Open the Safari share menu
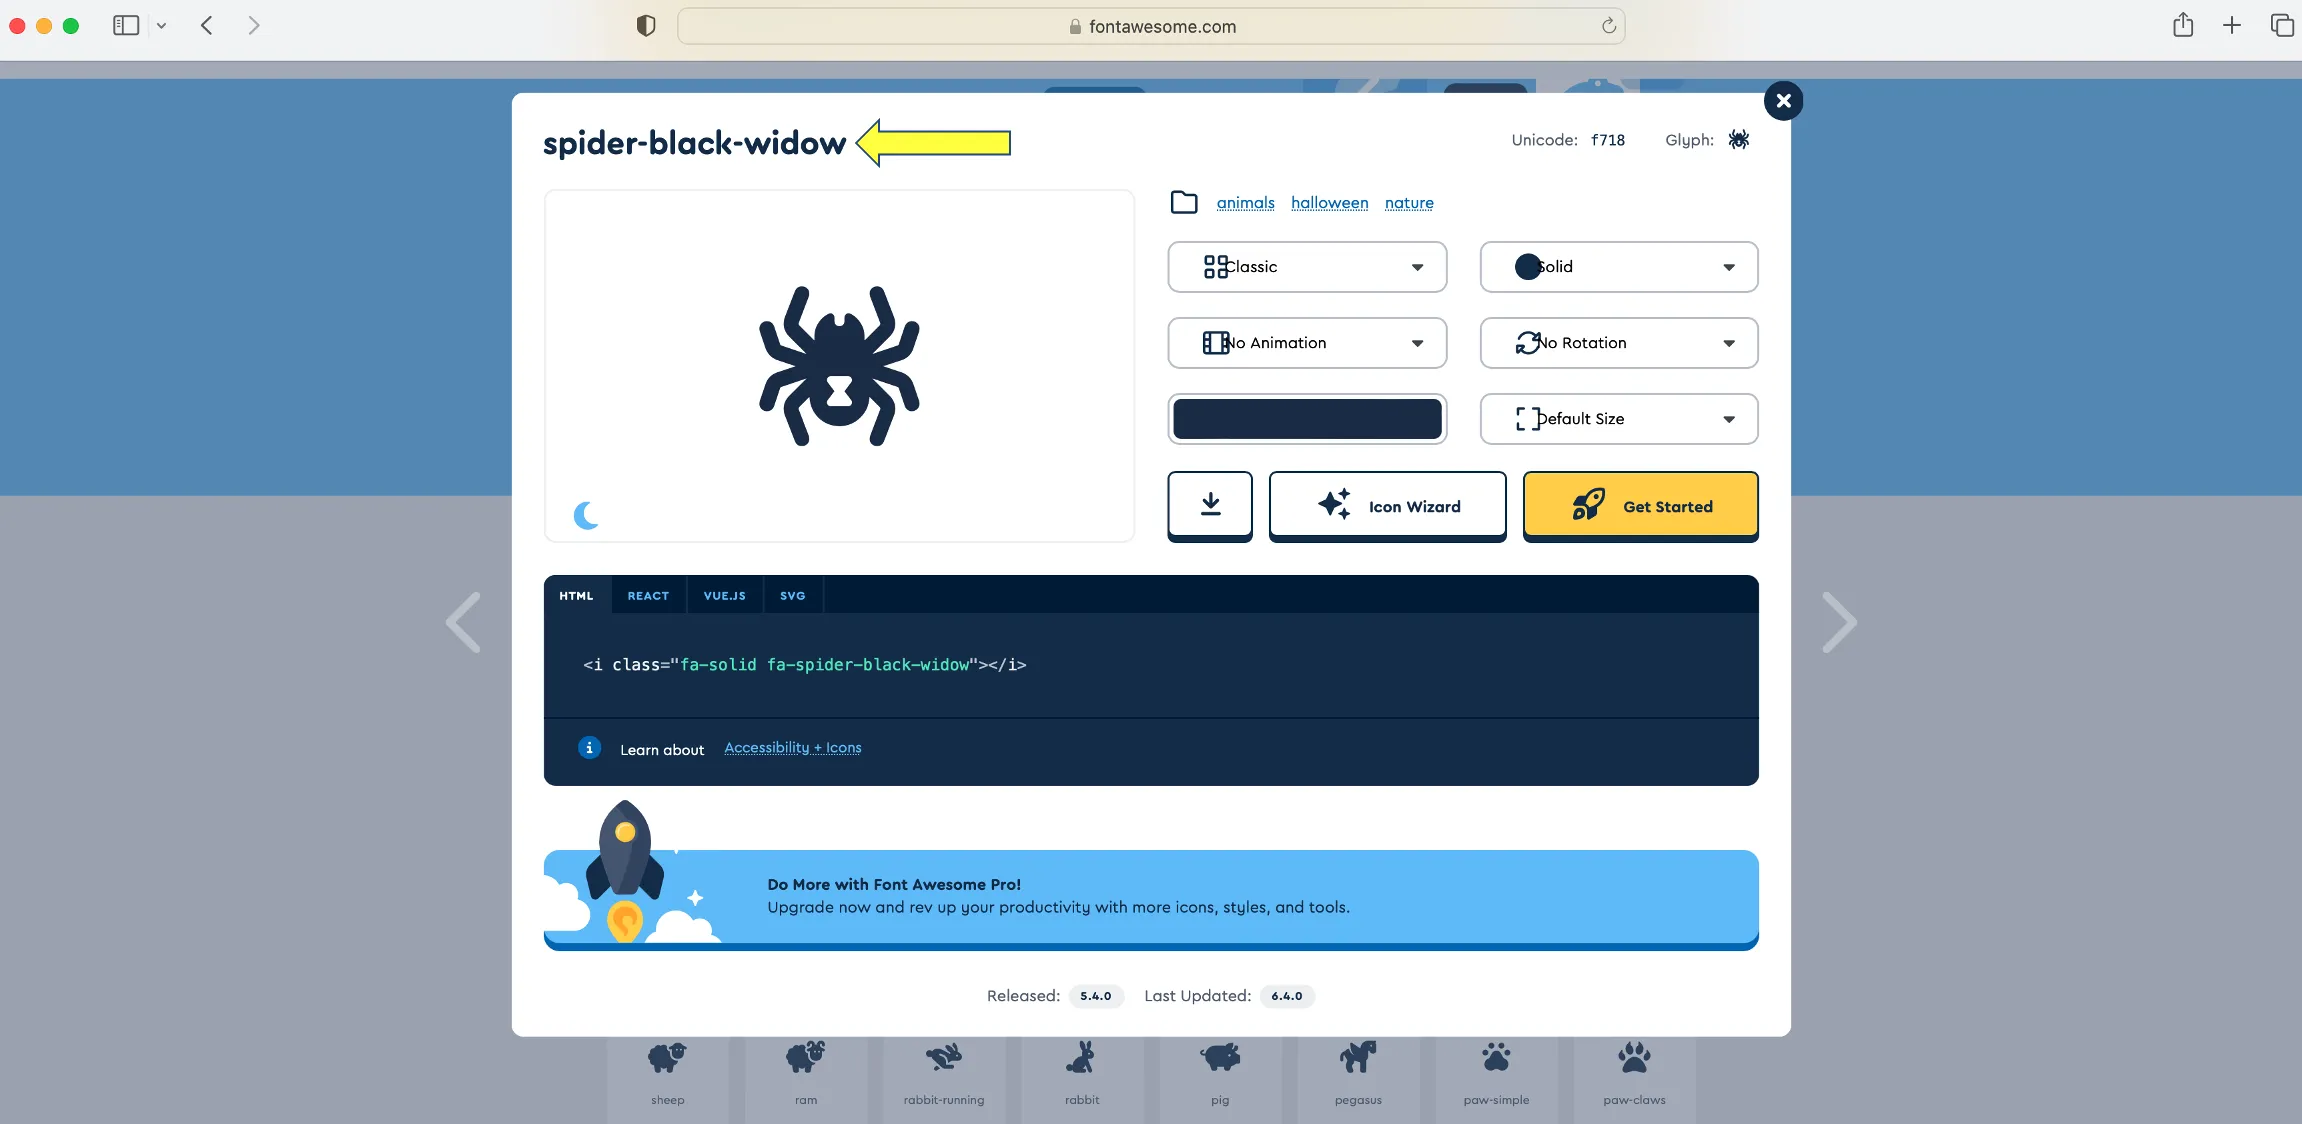The height and width of the screenshot is (1124, 2302). (x=2183, y=25)
